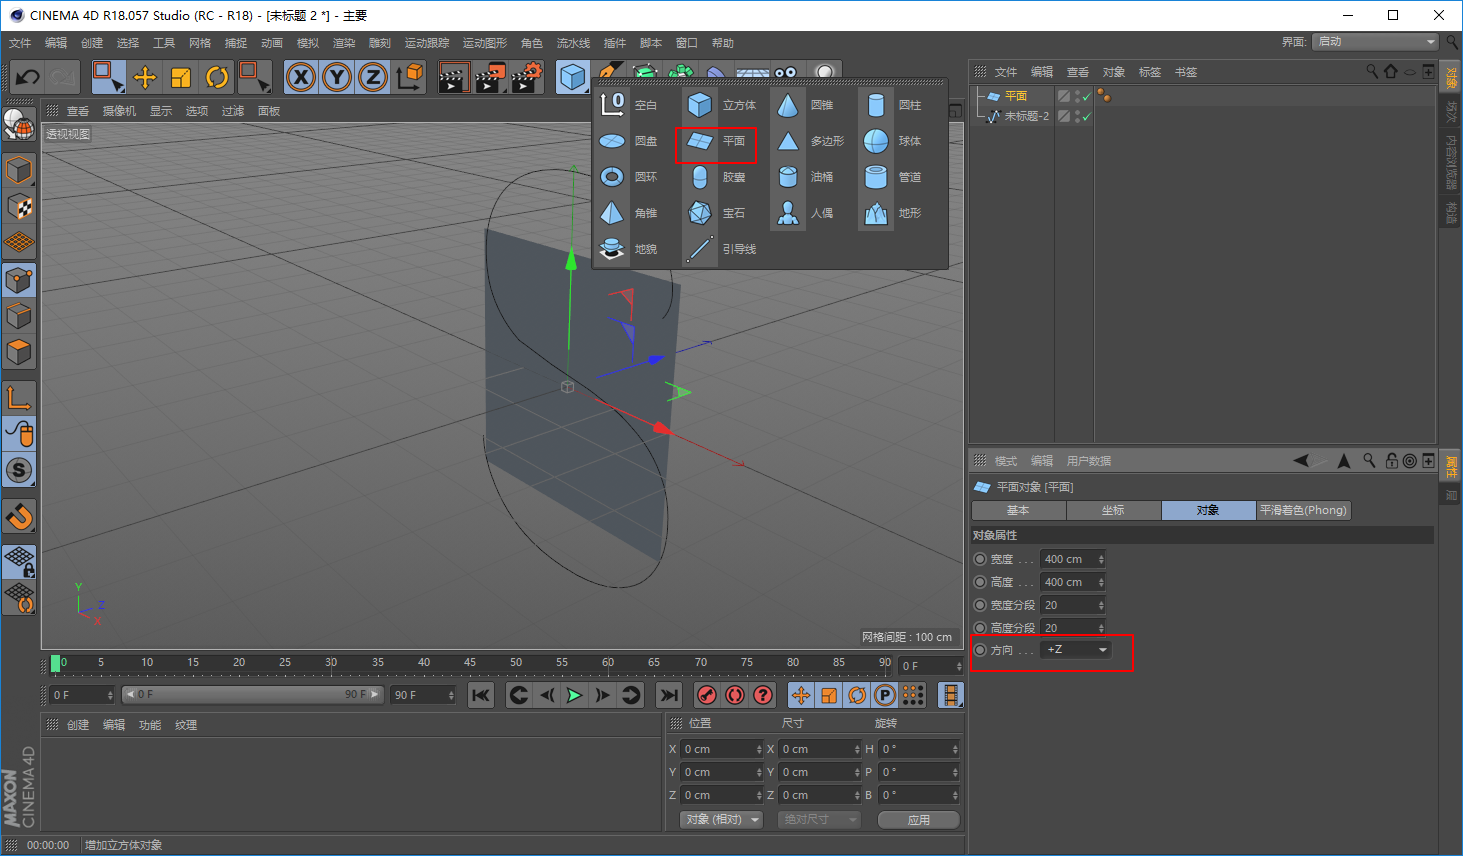Image resolution: width=1463 pixels, height=856 pixels.
Task: Choose 角锥 pyramid primitive
Action: (629, 213)
